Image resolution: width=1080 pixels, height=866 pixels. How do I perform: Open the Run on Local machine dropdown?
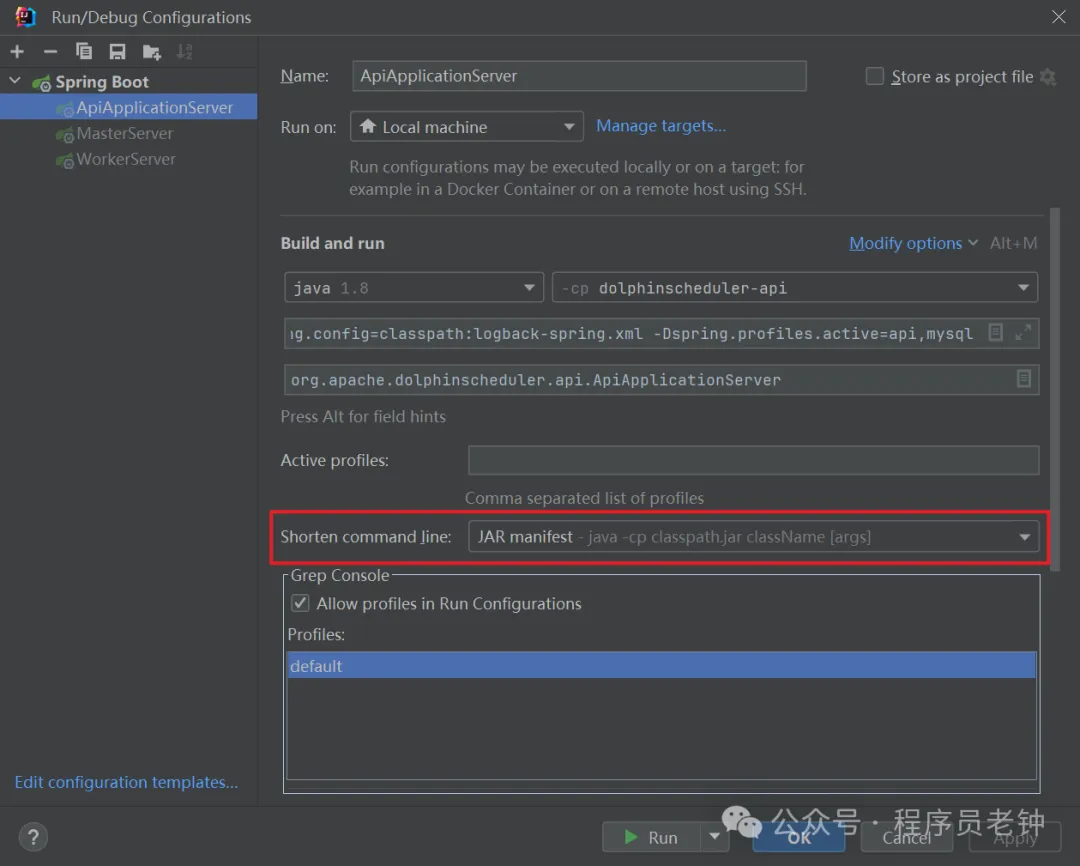pos(466,127)
